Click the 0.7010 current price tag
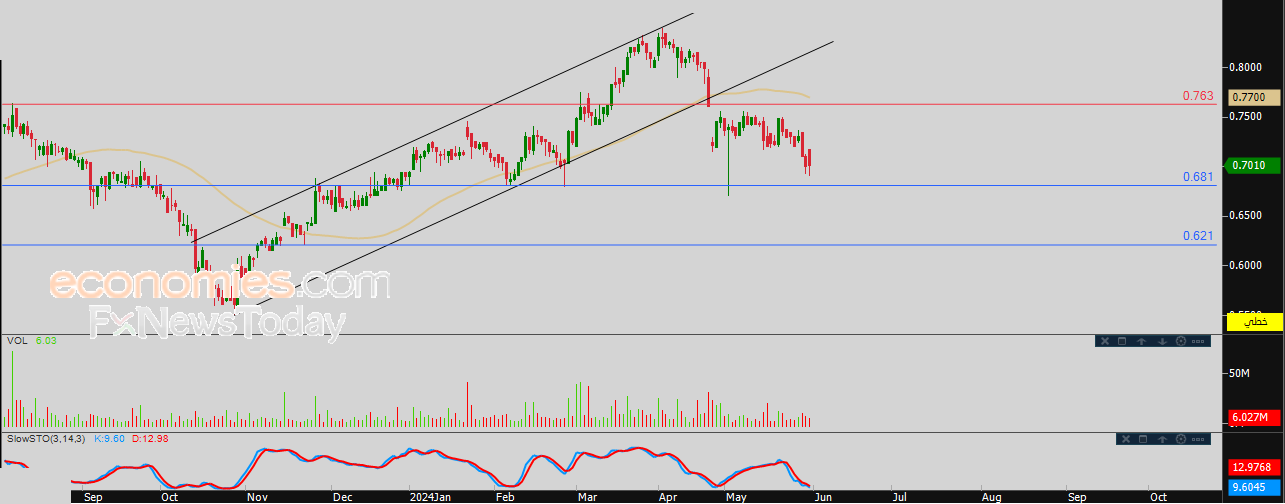The image size is (1285, 504). [x=1250, y=165]
